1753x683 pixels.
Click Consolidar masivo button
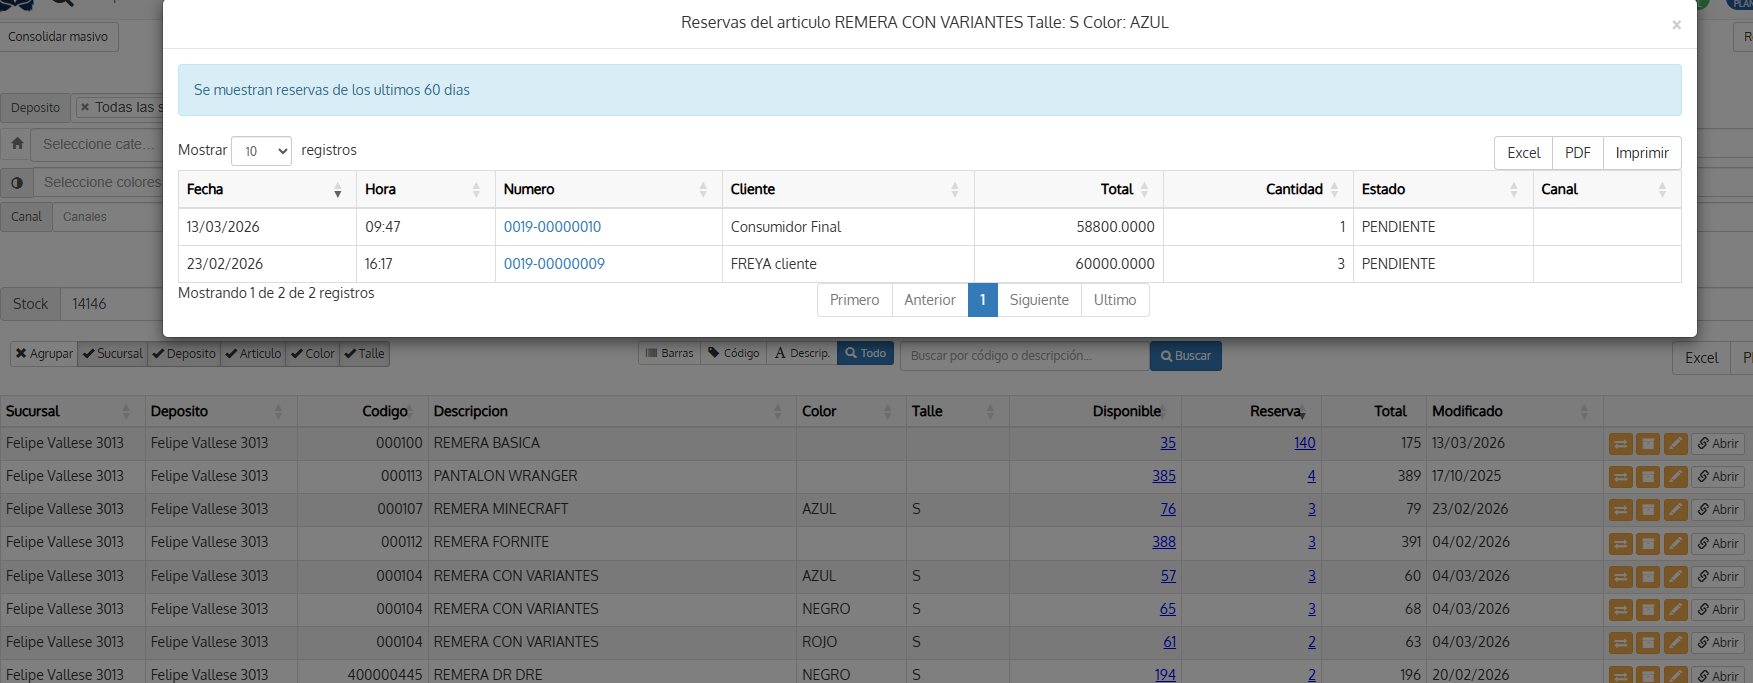58,37
